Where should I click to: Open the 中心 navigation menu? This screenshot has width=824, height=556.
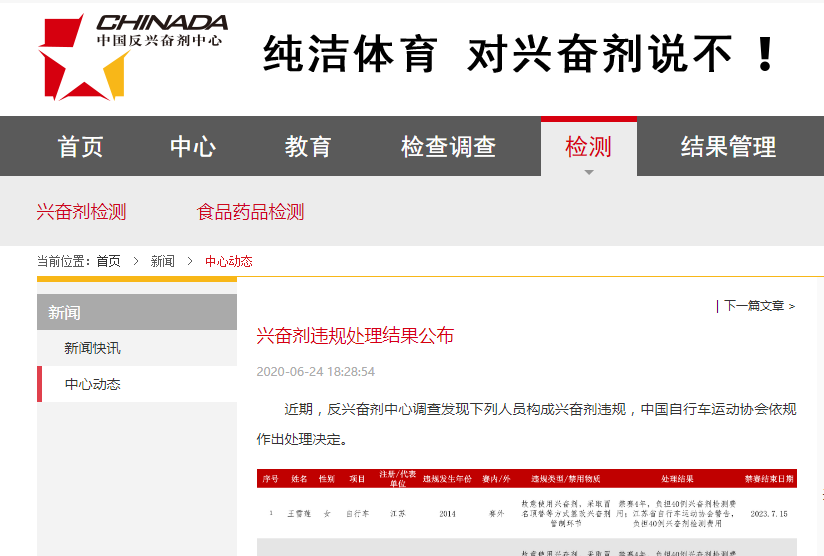pos(193,147)
